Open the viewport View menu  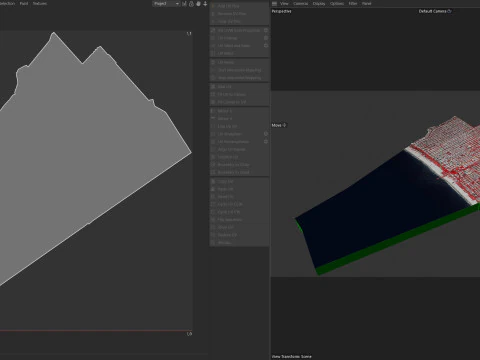pyautogui.click(x=284, y=4)
